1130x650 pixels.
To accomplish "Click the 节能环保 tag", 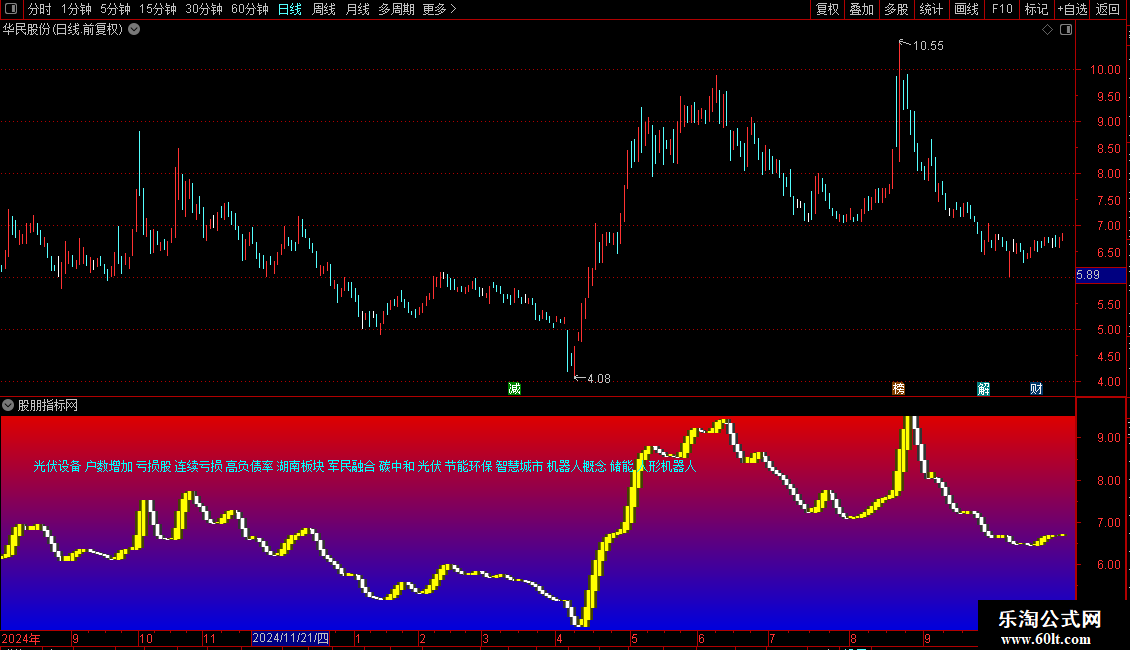I will 468,466.
